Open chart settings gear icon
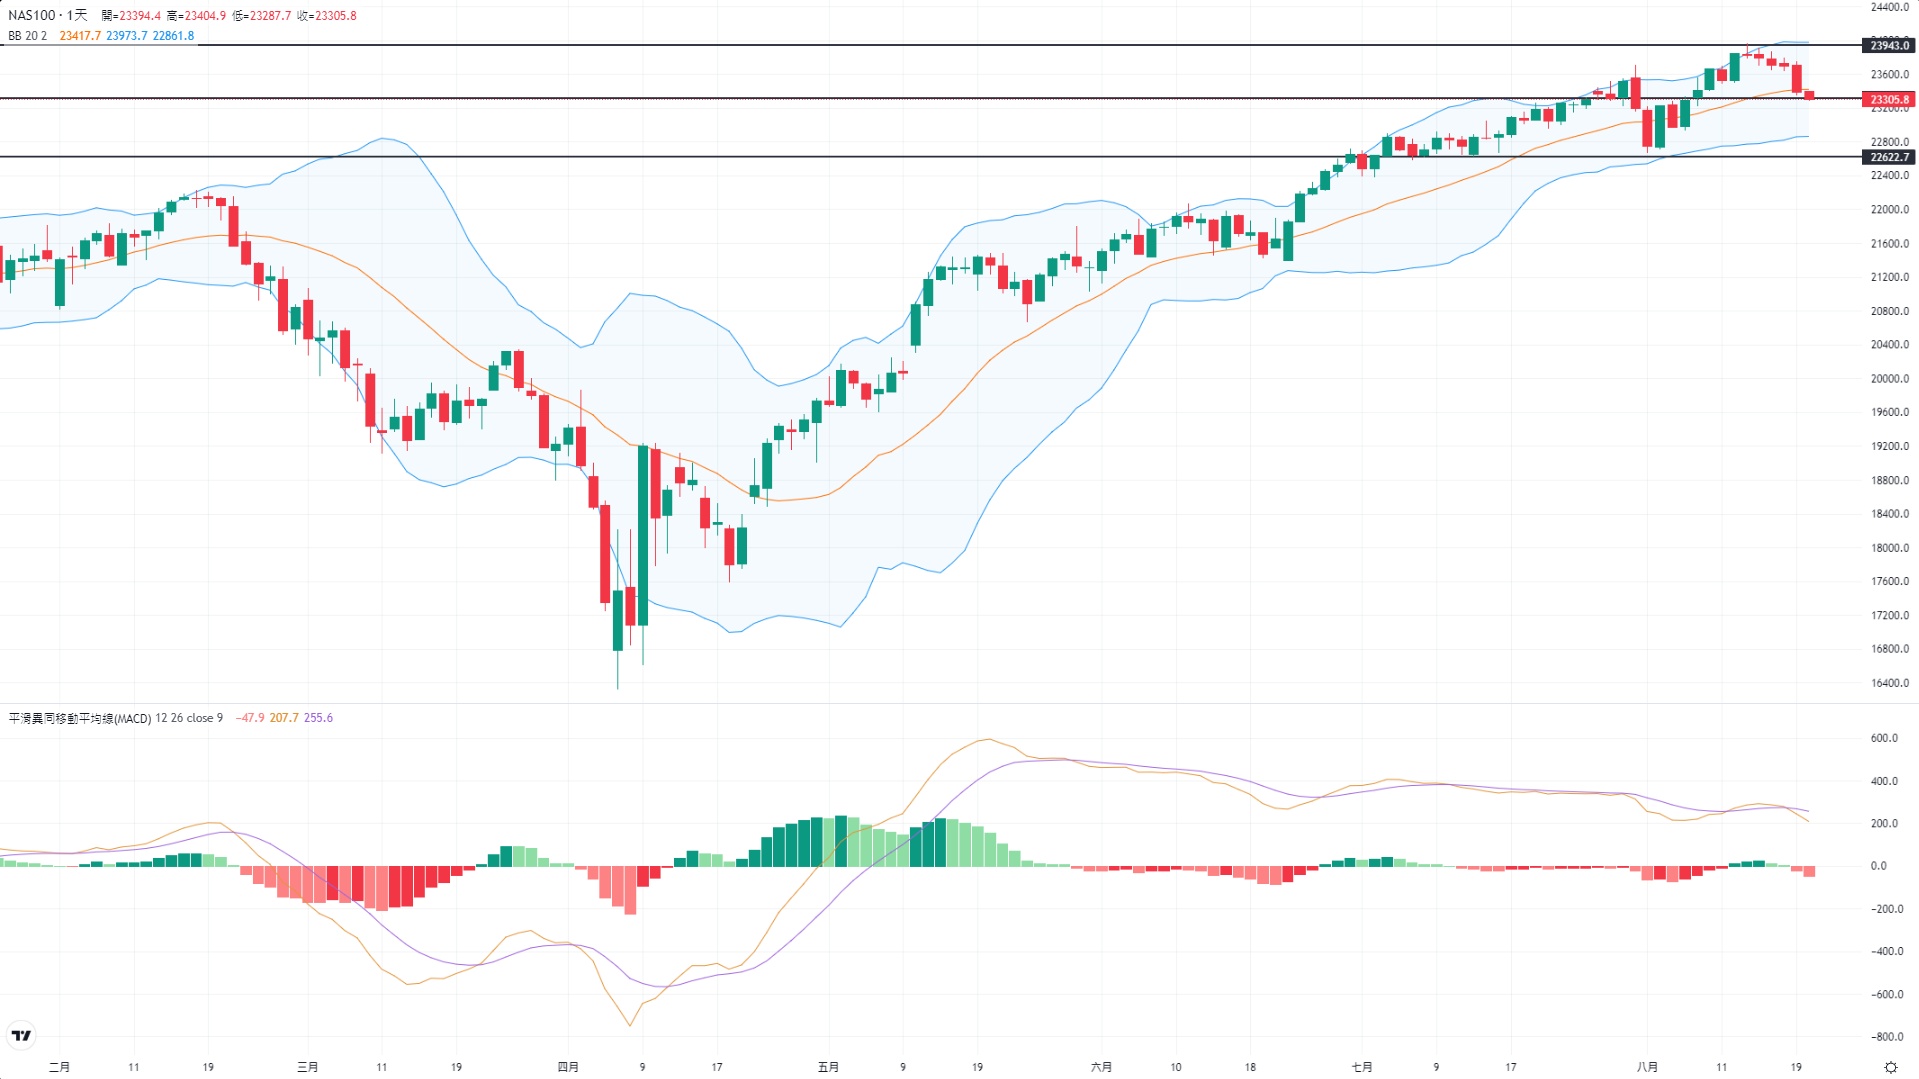 (x=1890, y=1067)
